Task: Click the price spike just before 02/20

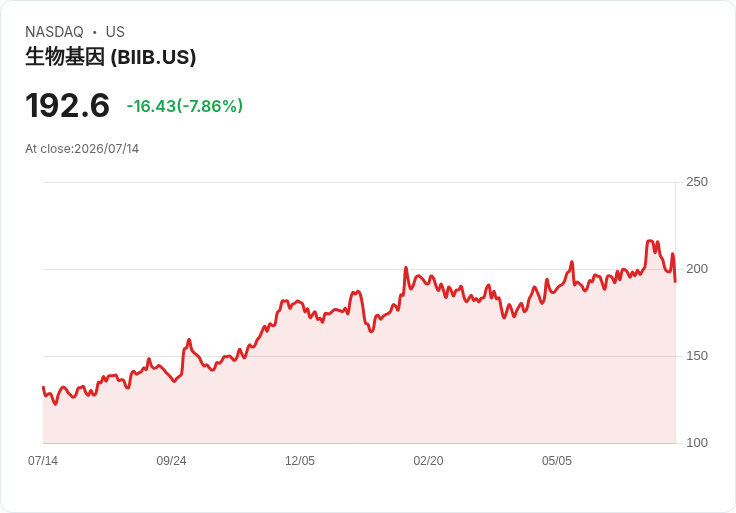Action: (x=406, y=268)
